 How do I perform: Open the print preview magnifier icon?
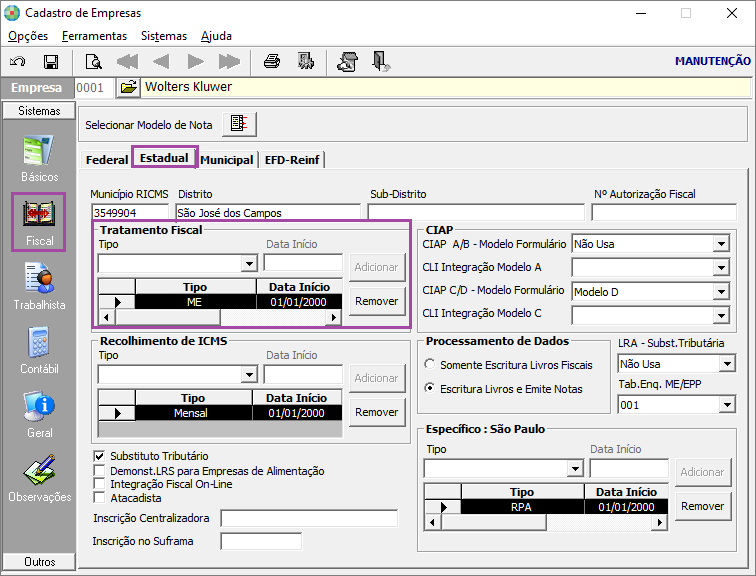[94, 62]
